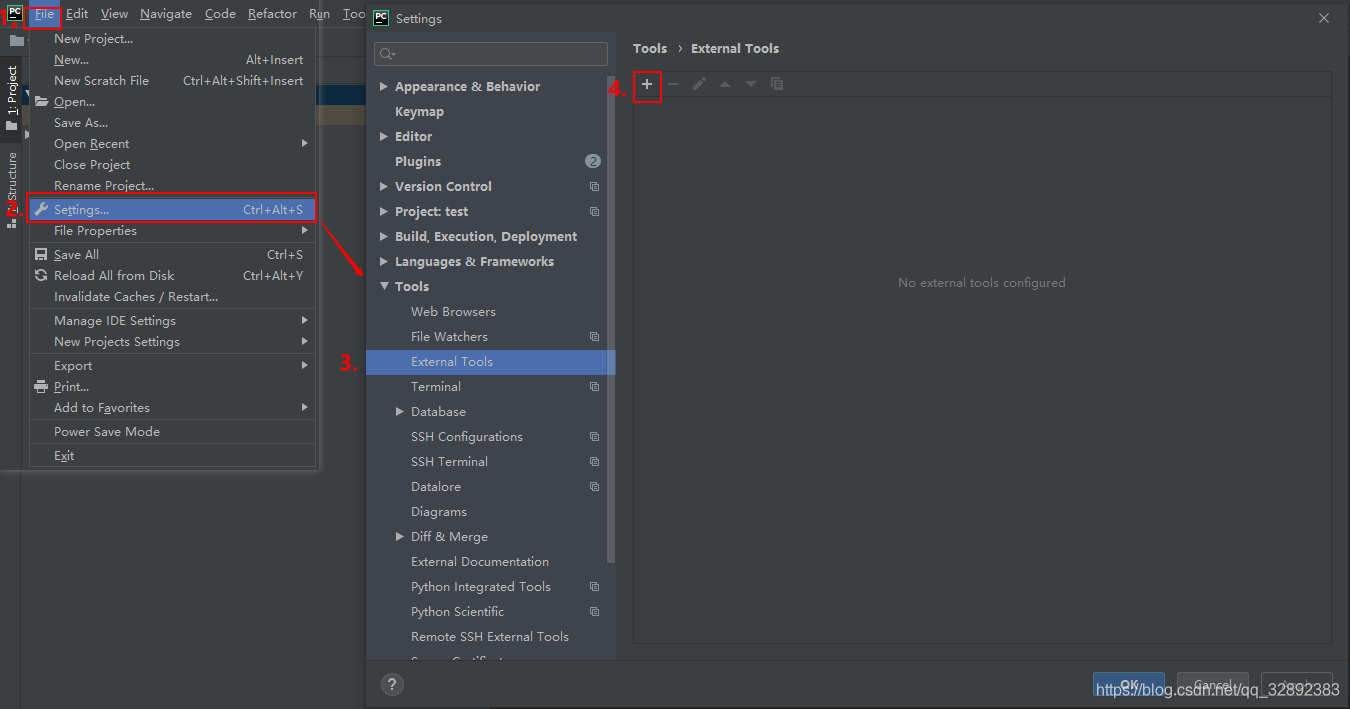This screenshot has width=1350, height=709.
Task: Open the Navigate menu
Action: click(166, 14)
